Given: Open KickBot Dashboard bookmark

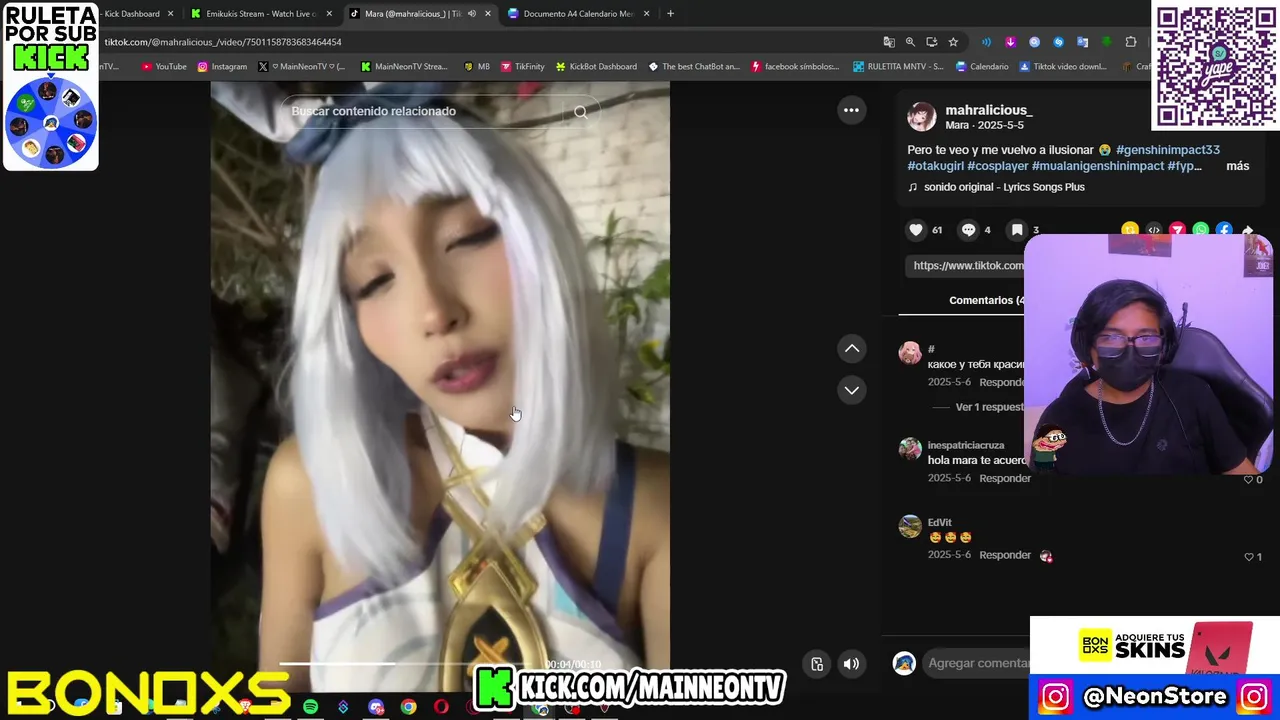Looking at the screenshot, I should coord(596,67).
